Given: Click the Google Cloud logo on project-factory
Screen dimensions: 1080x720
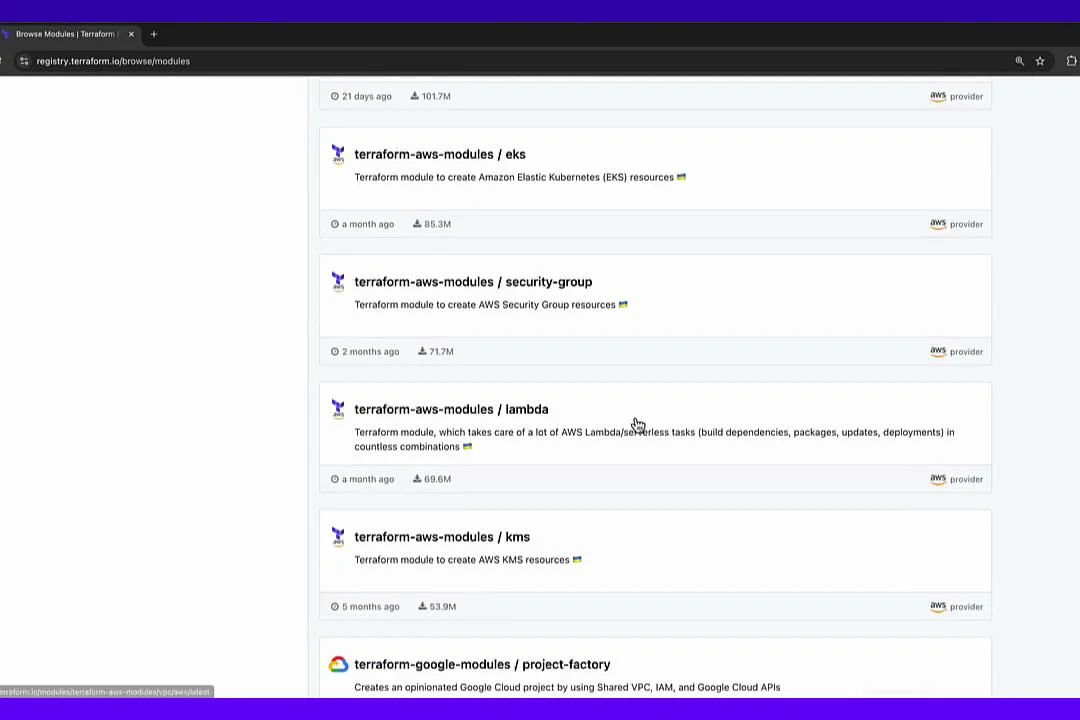Looking at the screenshot, I should [338, 664].
